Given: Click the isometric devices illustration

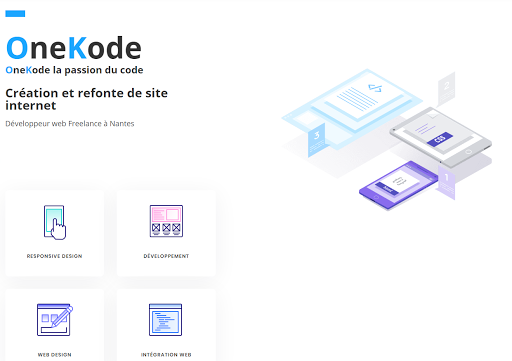Looking at the screenshot, I should [x=387, y=139].
